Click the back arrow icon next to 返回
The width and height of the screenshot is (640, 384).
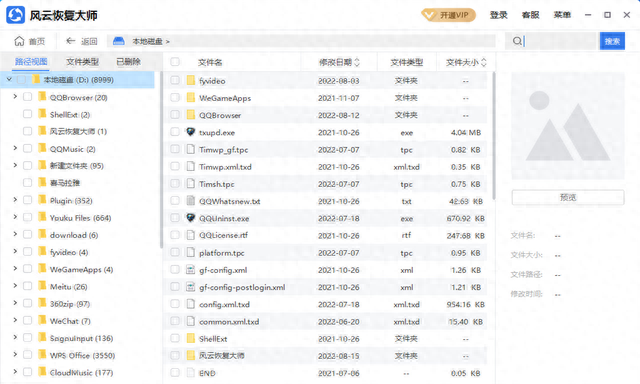71,41
